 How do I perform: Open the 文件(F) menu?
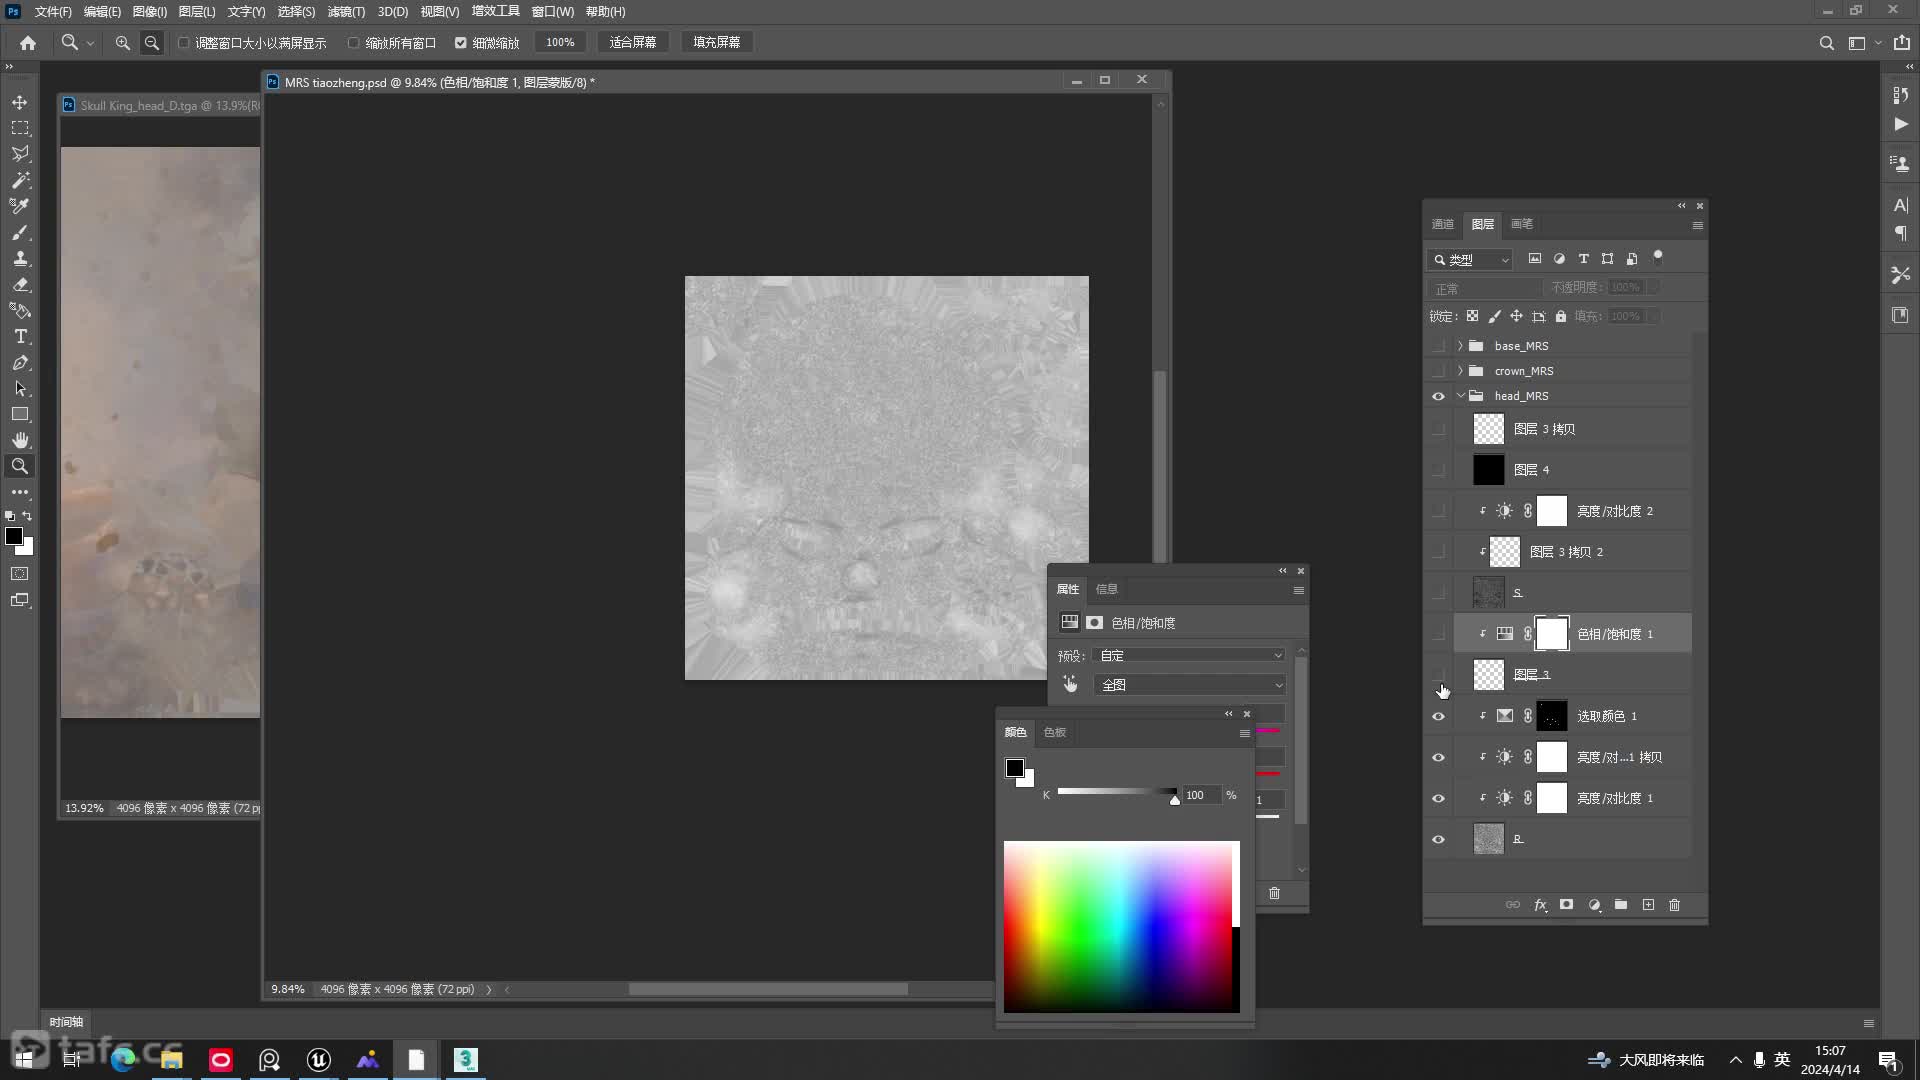[x=53, y=12]
